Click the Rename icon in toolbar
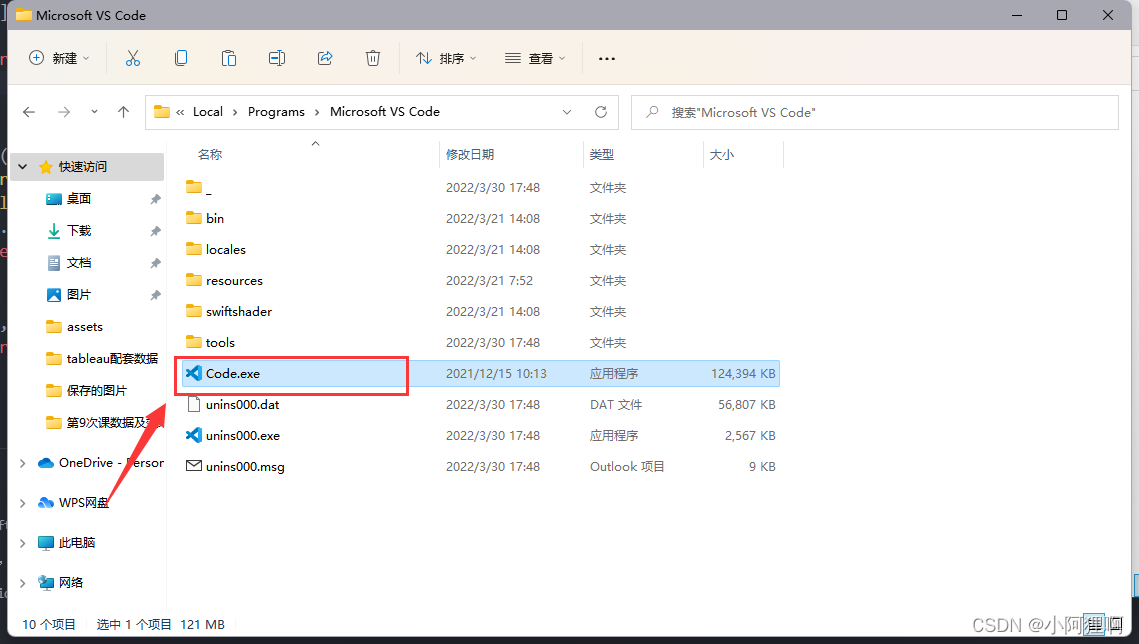This screenshot has width=1139, height=644. tap(277, 58)
